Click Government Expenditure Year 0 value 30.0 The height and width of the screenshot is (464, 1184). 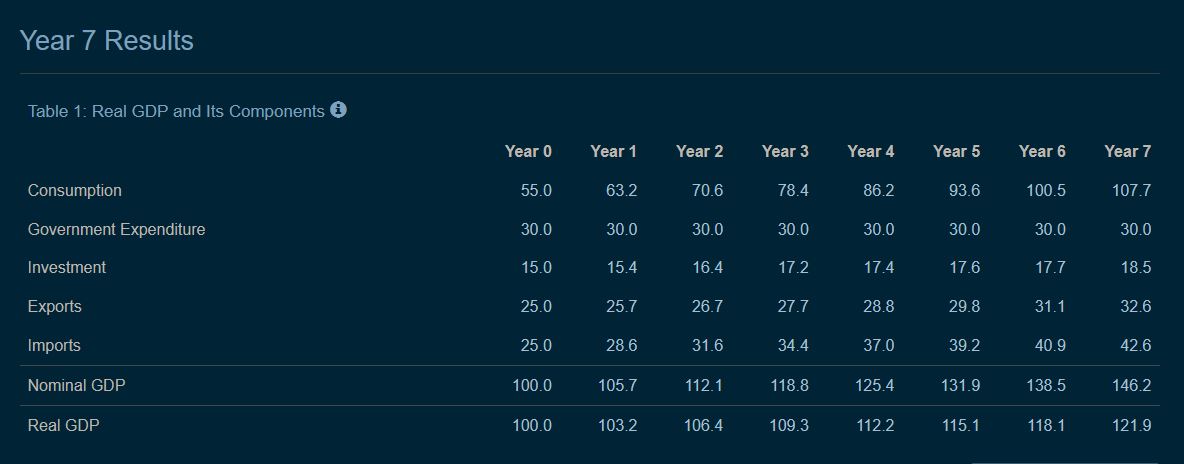coord(536,229)
